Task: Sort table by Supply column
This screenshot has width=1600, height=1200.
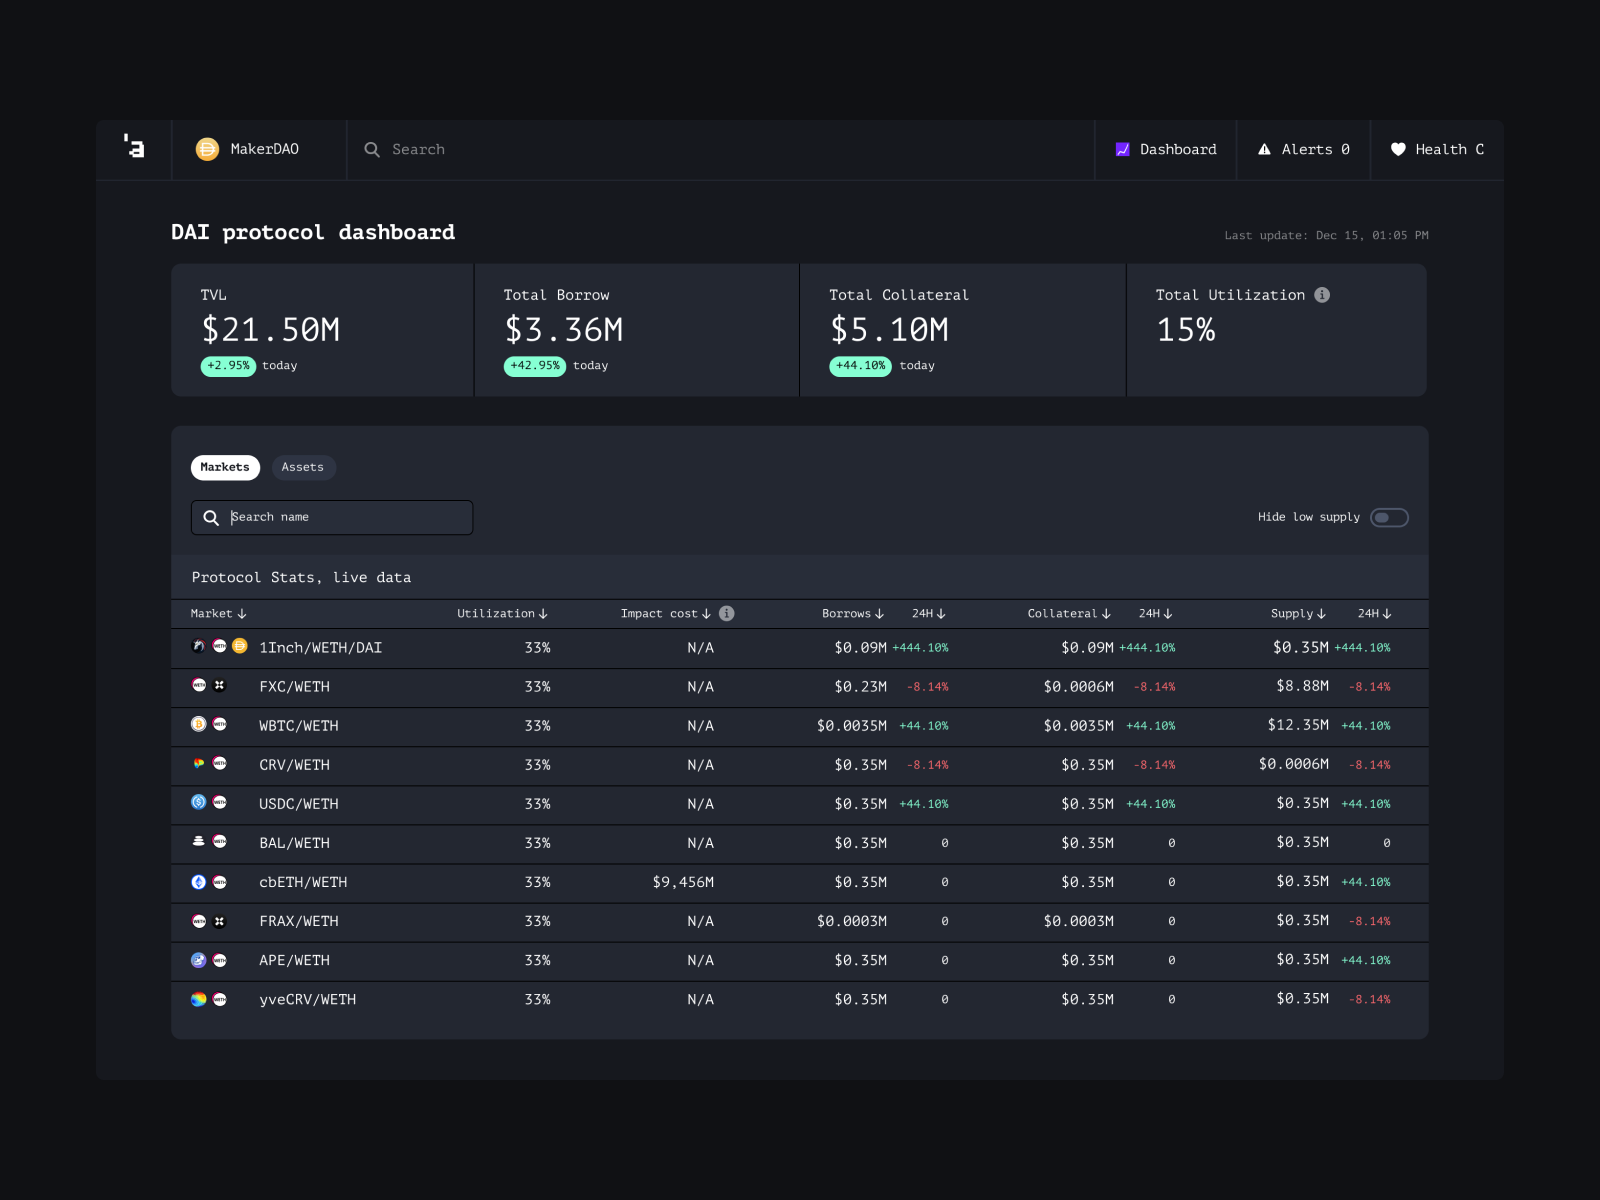Action: point(1298,613)
